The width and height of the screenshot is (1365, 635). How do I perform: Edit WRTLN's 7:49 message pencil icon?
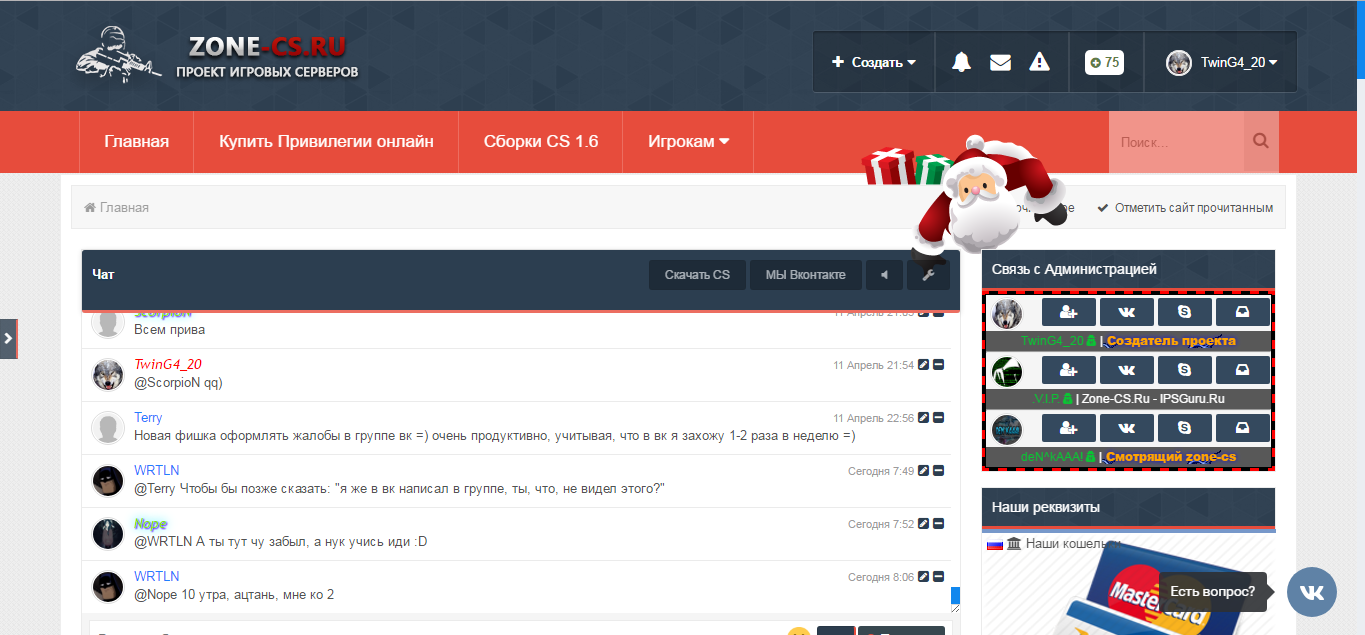tap(924, 471)
